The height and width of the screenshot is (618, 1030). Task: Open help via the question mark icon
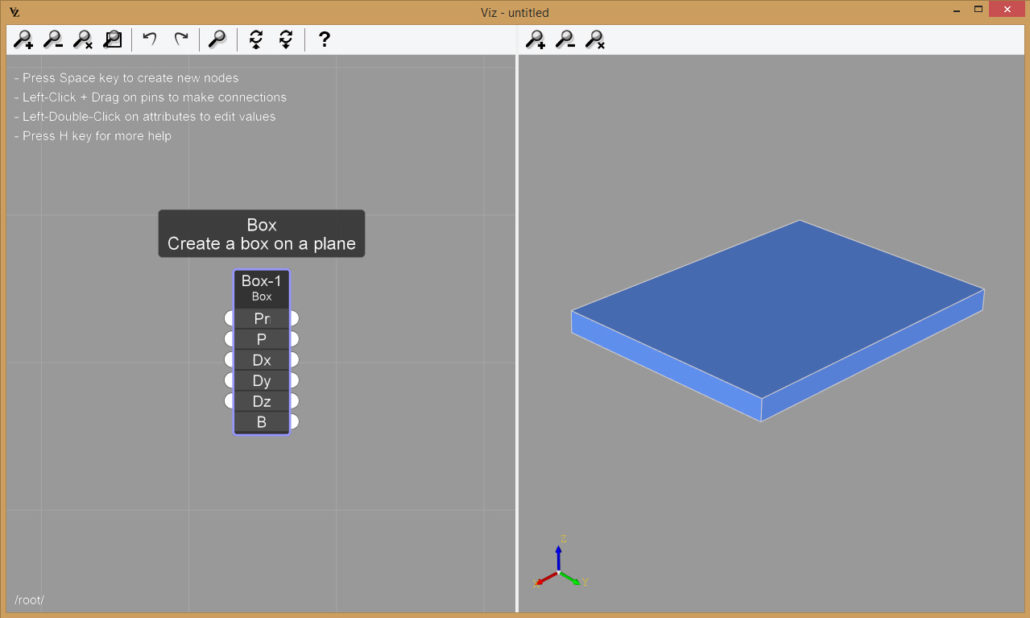tap(323, 39)
